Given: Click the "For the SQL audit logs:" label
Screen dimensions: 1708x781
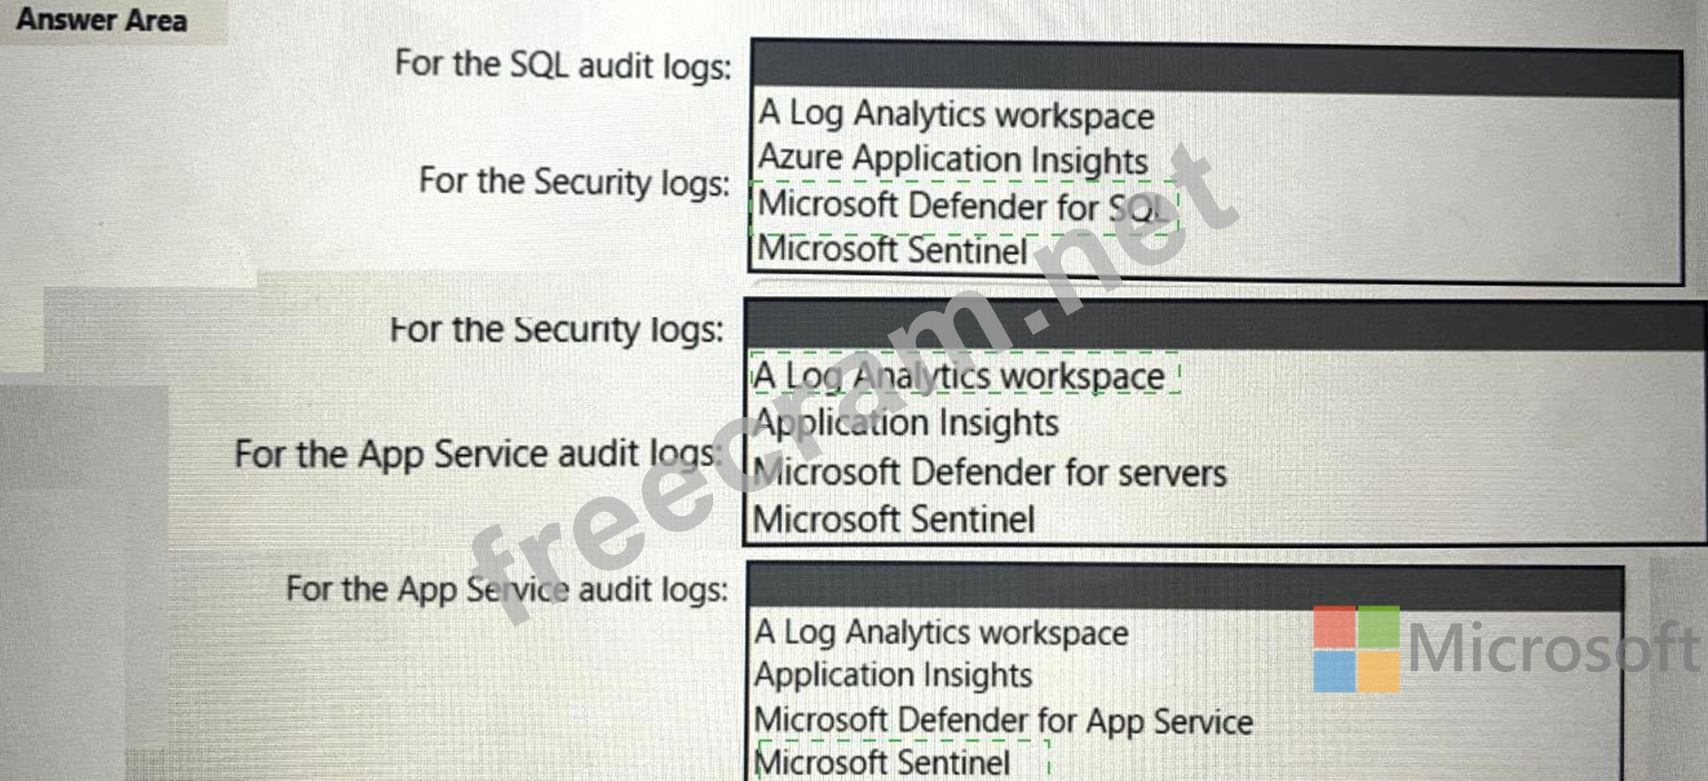Looking at the screenshot, I should (x=562, y=65).
